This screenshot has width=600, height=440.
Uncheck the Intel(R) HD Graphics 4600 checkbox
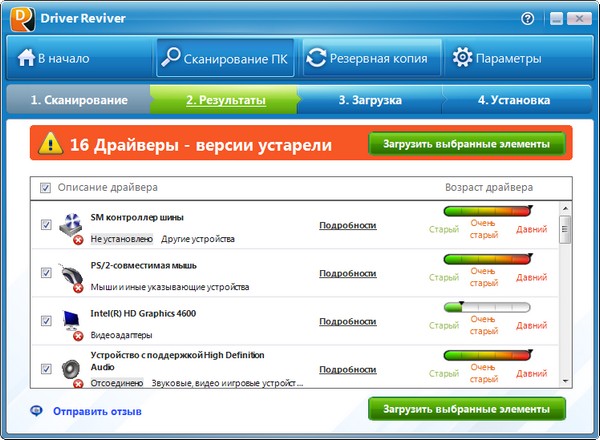46,321
